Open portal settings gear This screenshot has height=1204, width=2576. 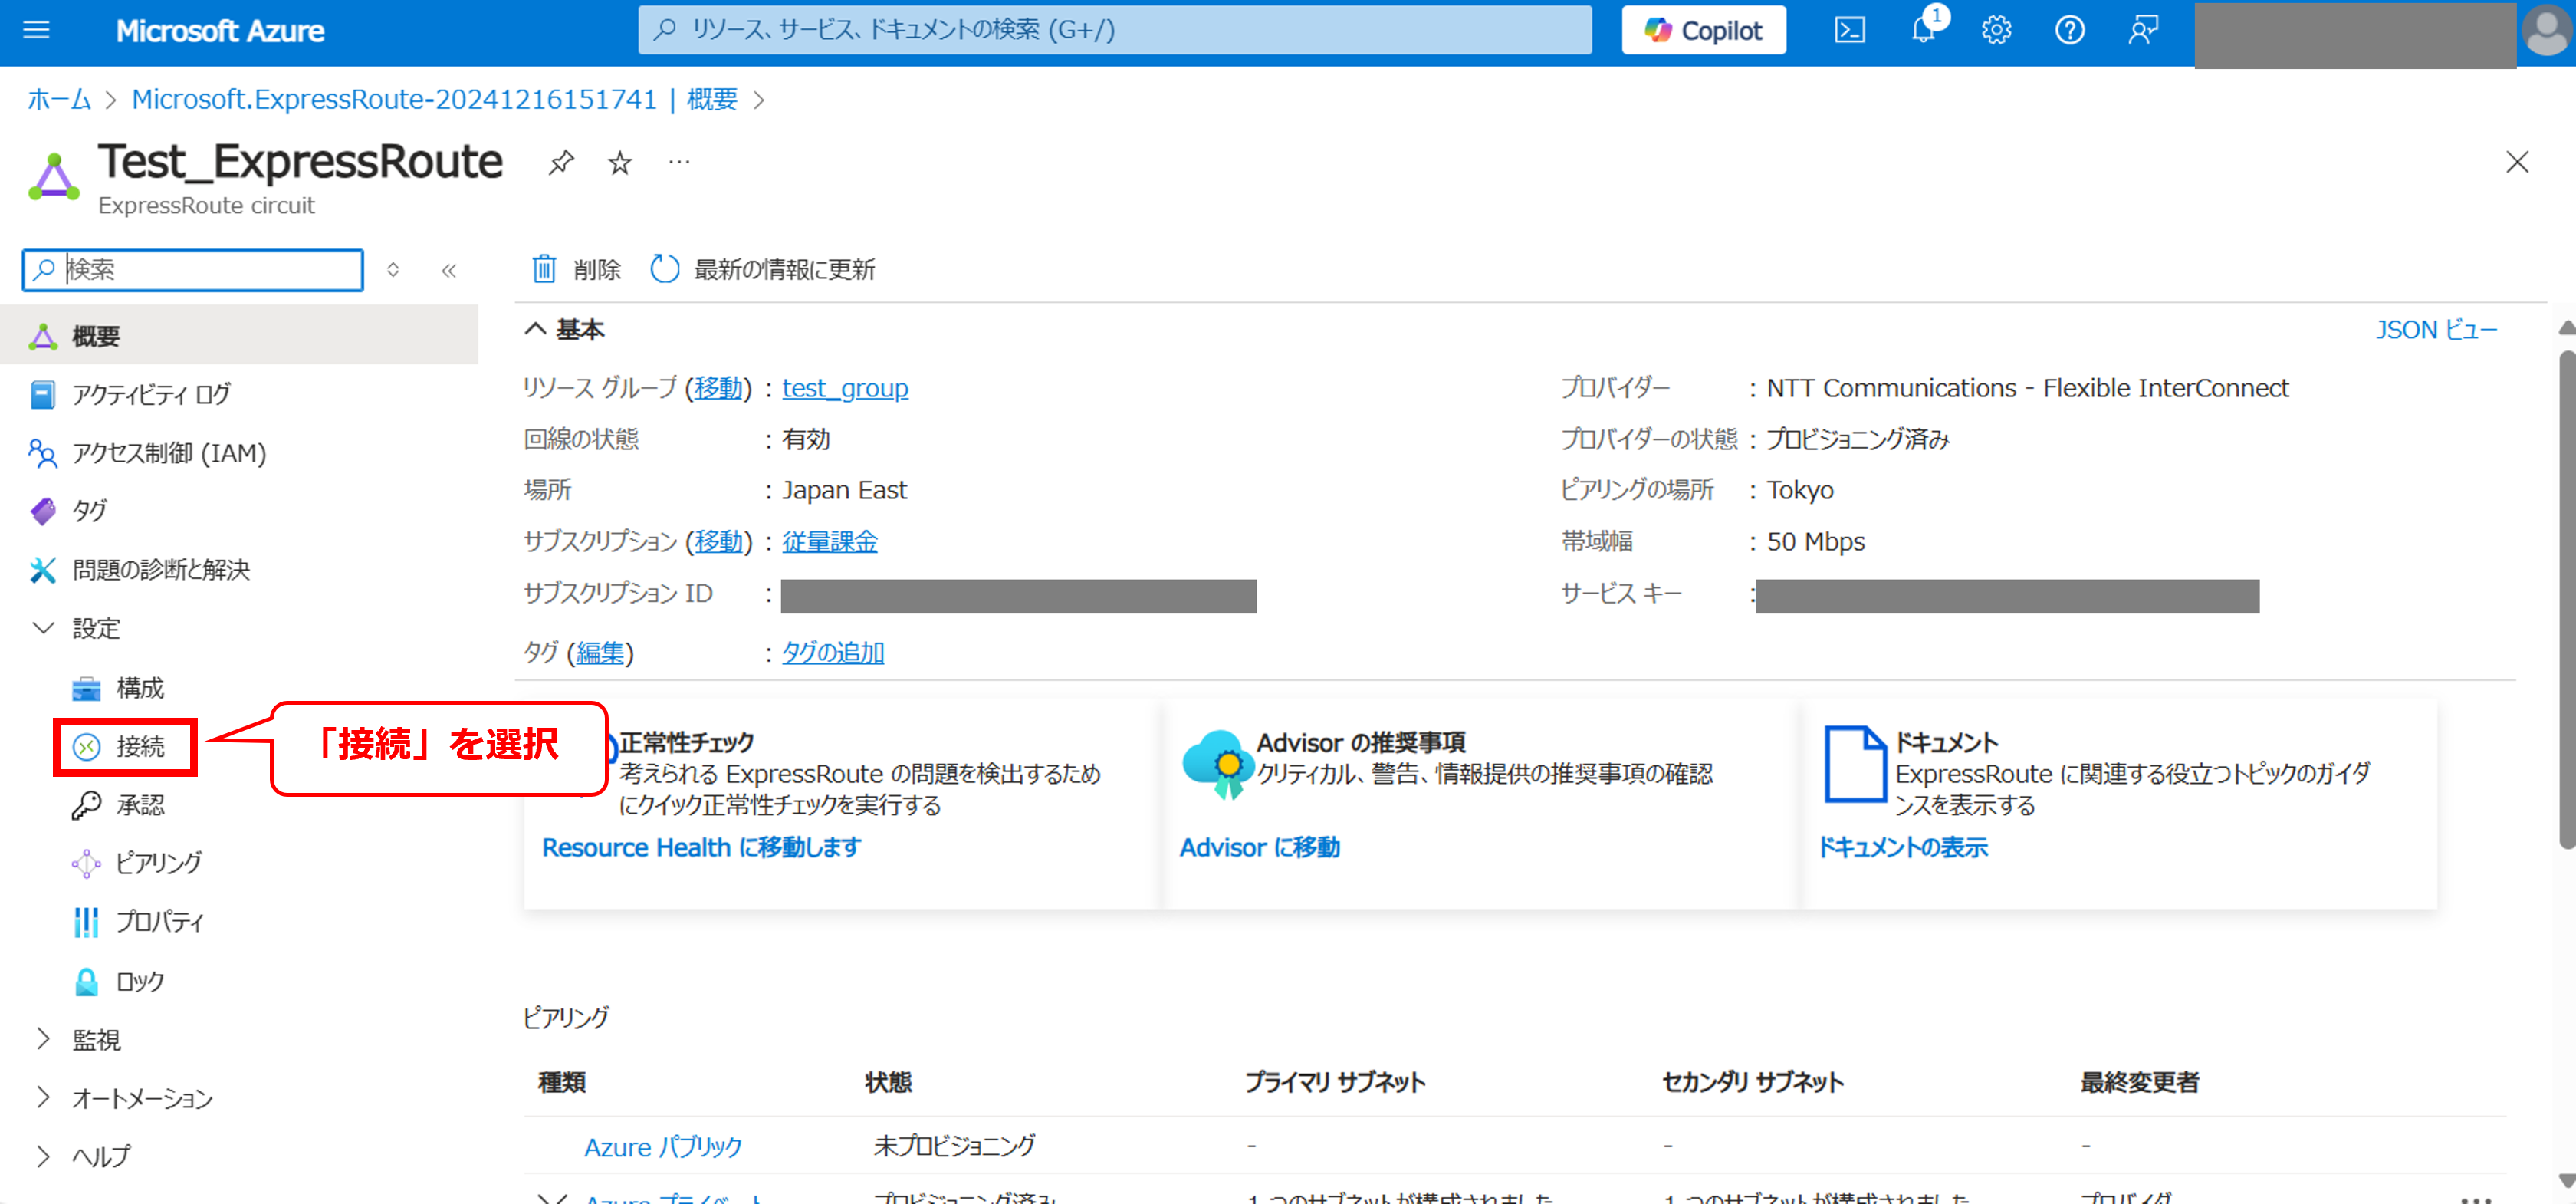[x=1996, y=30]
